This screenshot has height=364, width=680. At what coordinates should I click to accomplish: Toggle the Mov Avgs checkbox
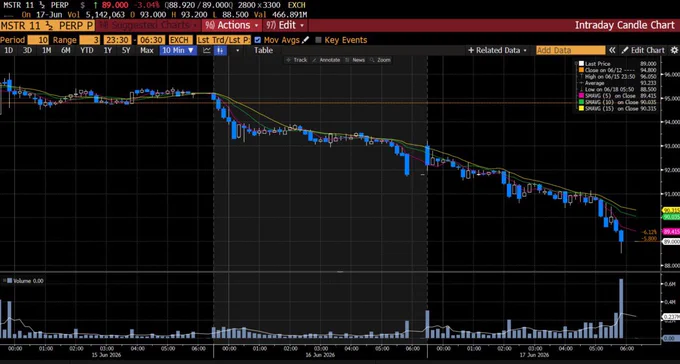coord(258,40)
